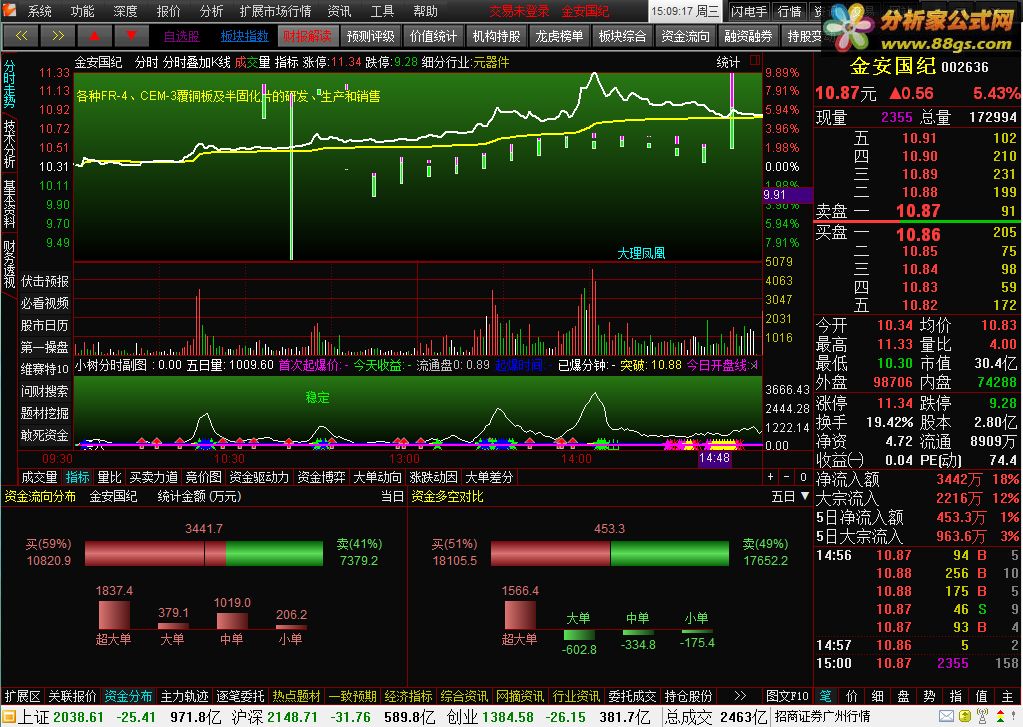Open the 细 detail tab icon
This screenshot has height=727, width=1023.
click(x=878, y=696)
